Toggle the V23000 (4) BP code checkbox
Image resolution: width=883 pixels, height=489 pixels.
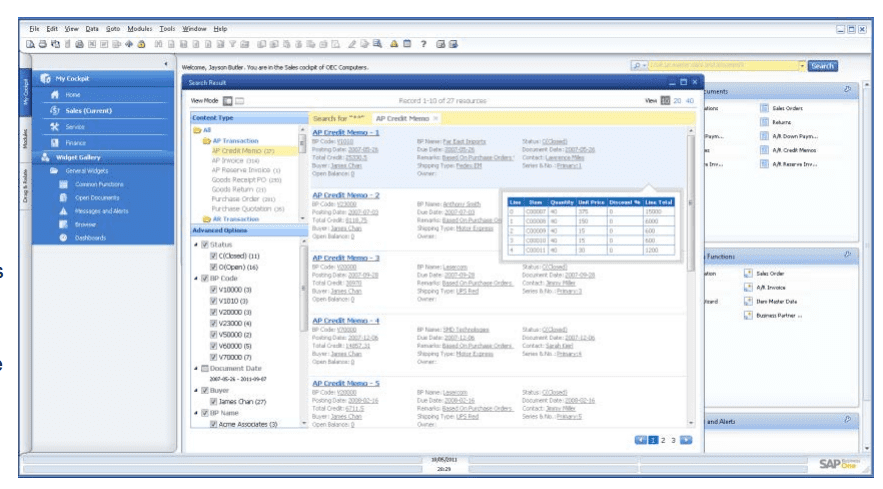pyautogui.click(x=213, y=323)
